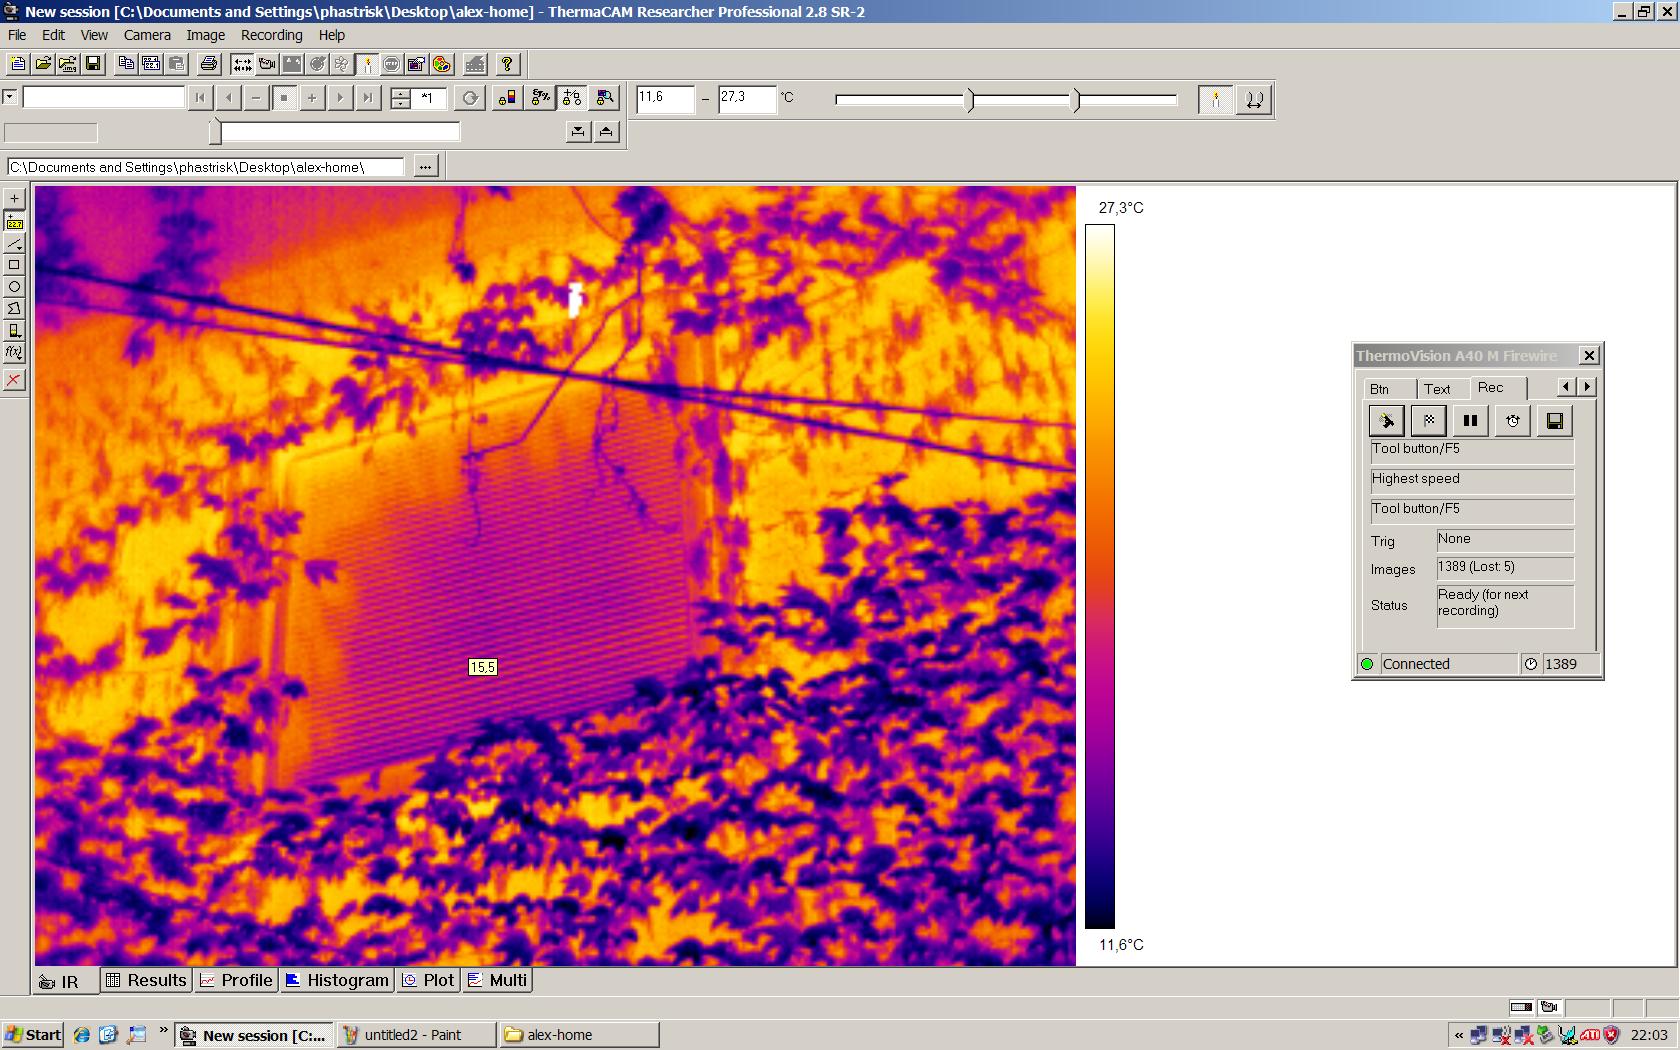Switch to the Histogram tab
The width and height of the screenshot is (1680, 1050).
(337, 980)
